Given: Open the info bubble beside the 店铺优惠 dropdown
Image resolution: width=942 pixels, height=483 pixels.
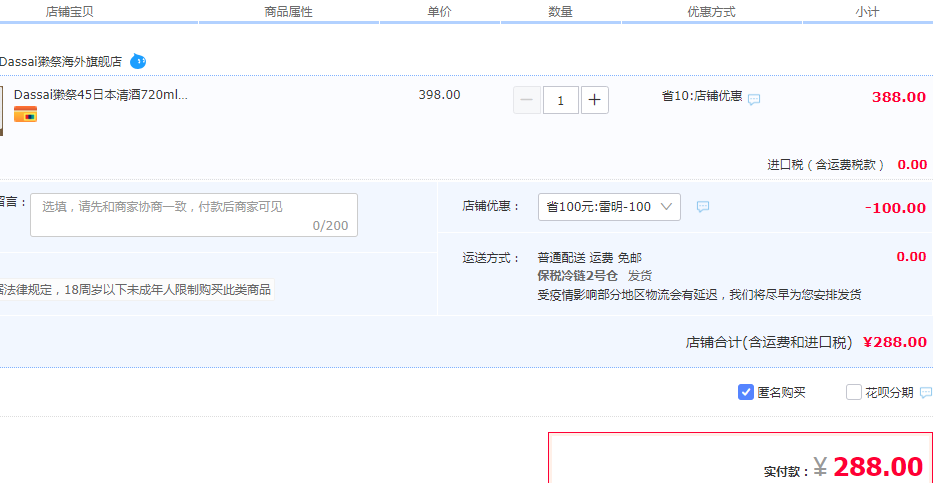Looking at the screenshot, I should 702,207.
